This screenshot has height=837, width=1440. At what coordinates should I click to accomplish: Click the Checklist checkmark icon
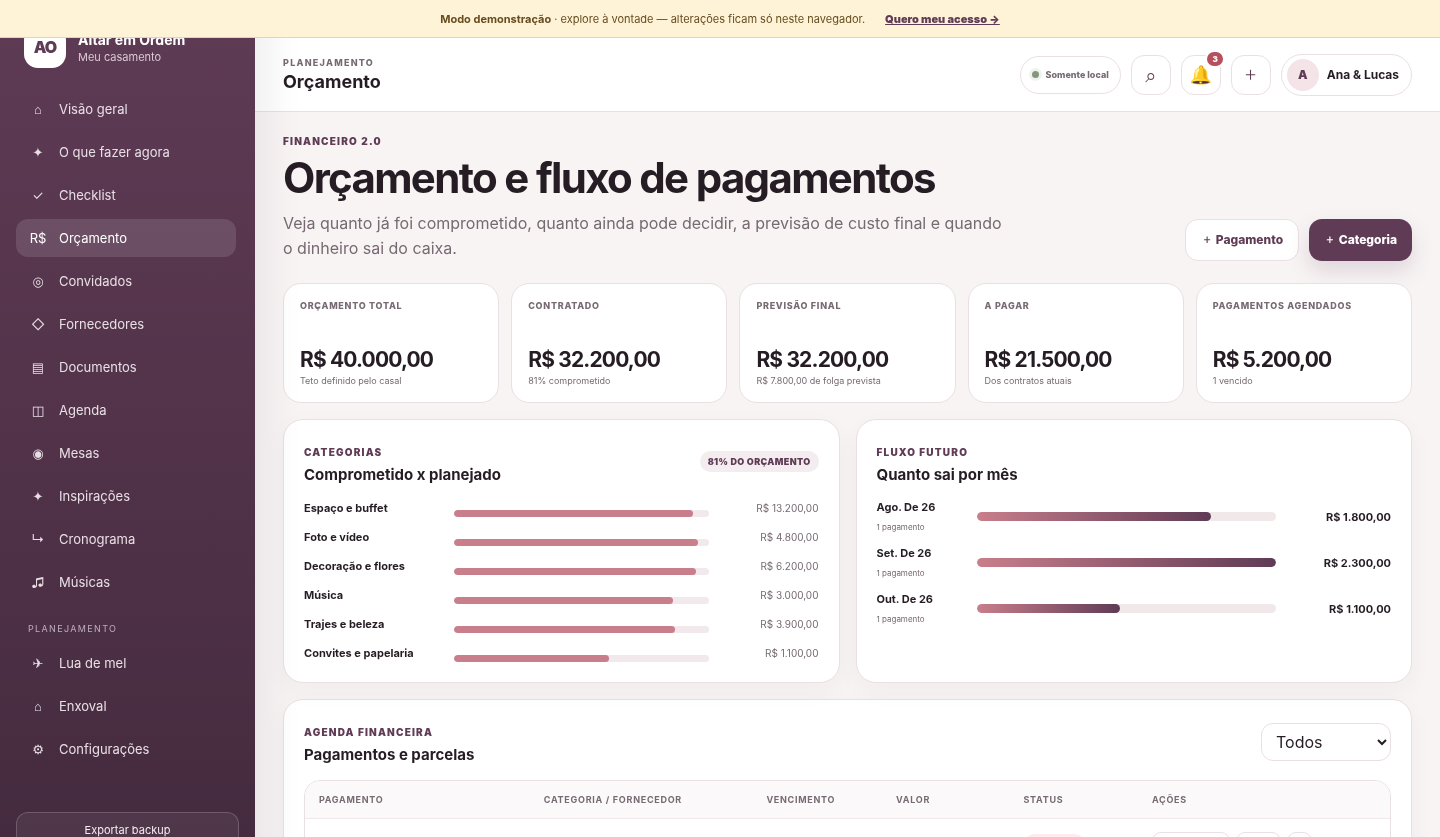(x=38, y=196)
